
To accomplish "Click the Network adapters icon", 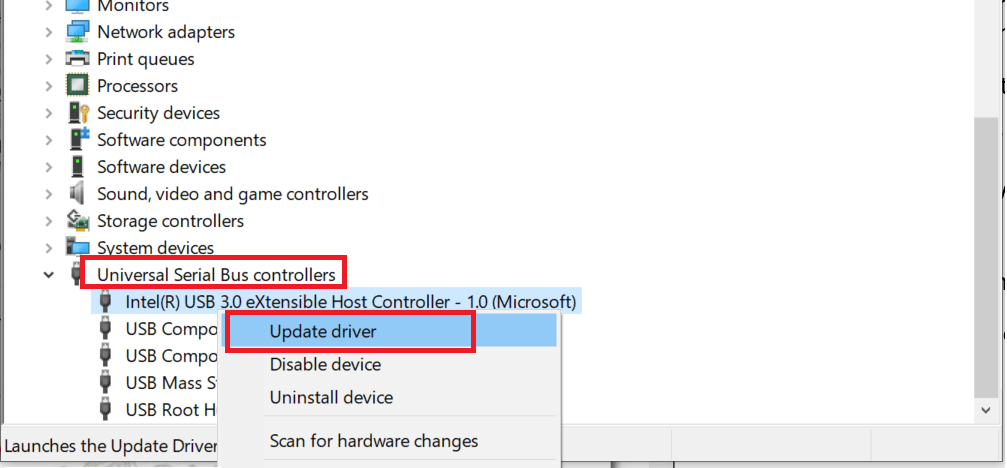I will coord(78,31).
